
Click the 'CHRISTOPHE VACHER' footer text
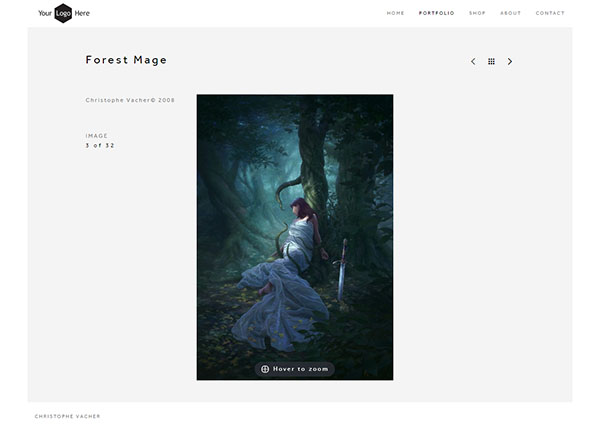[x=67, y=416]
